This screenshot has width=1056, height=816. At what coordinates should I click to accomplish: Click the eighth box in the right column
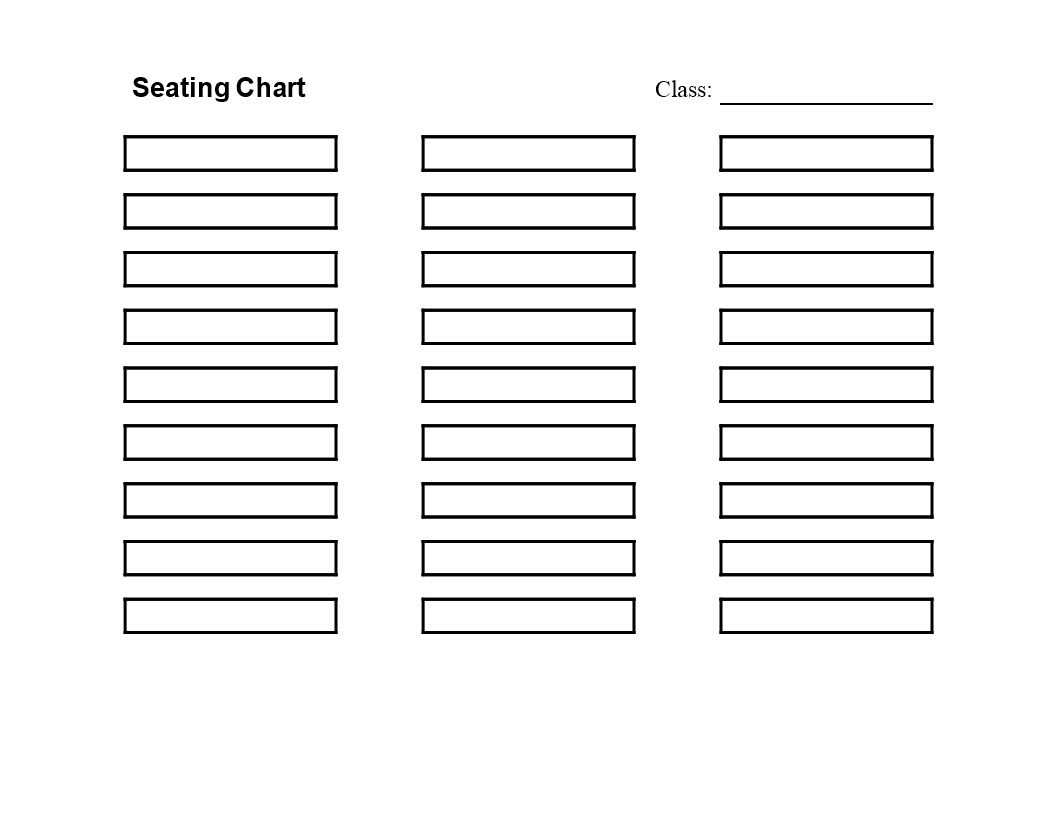click(826, 558)
